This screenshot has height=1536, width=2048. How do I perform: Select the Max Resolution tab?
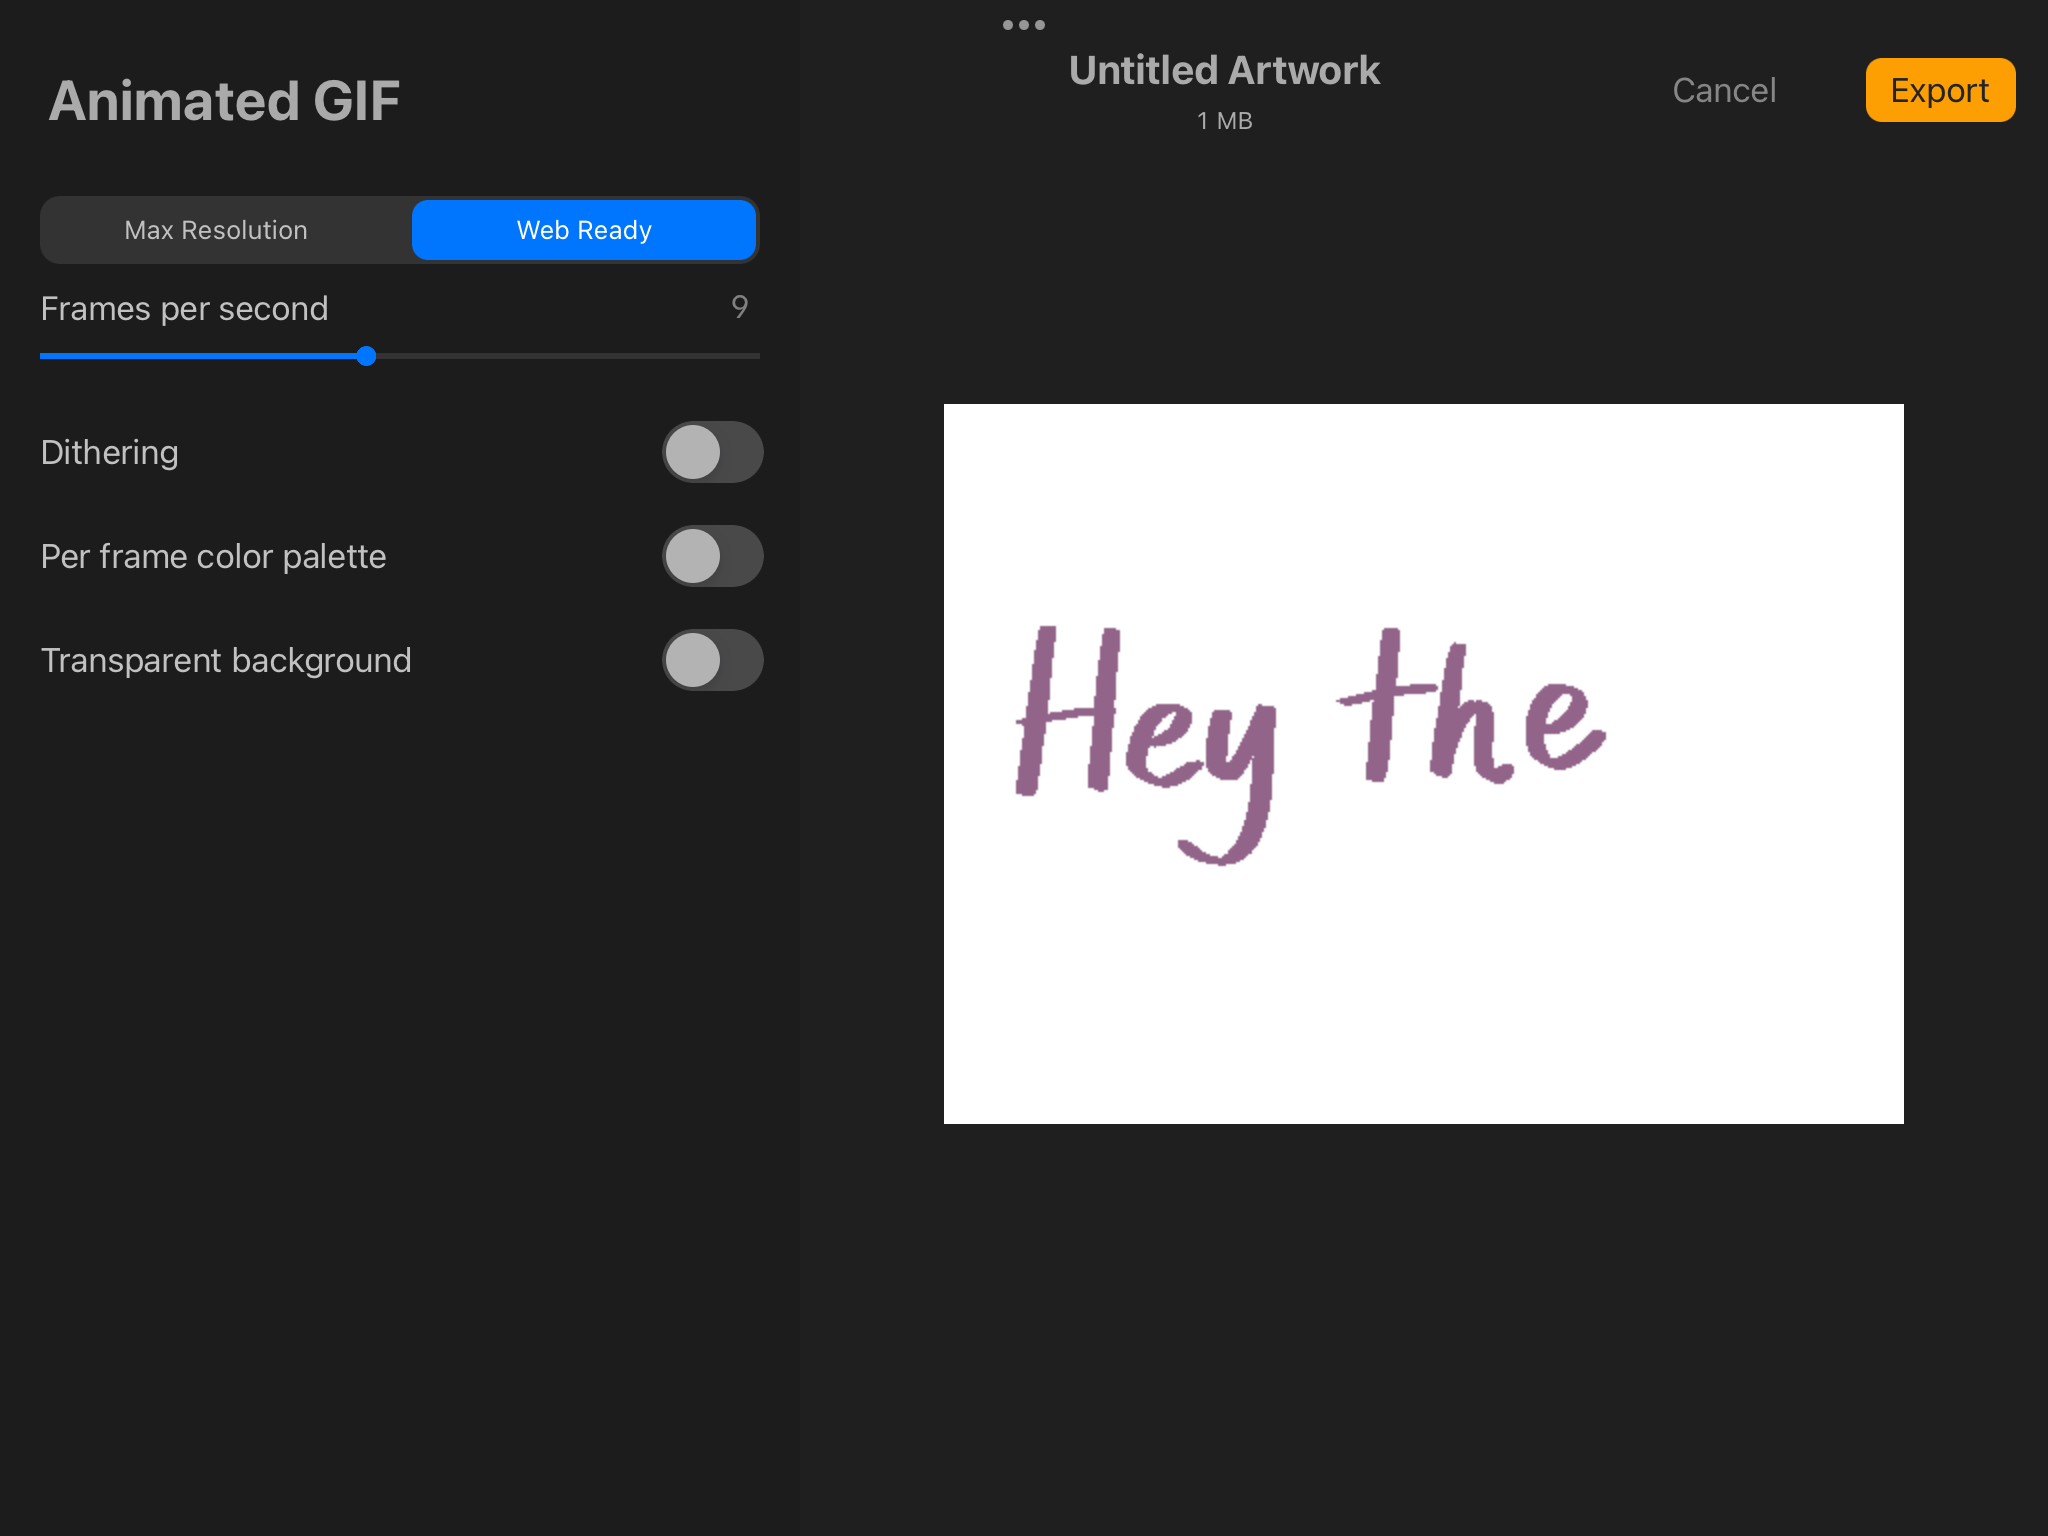click(x=216, y=230)
